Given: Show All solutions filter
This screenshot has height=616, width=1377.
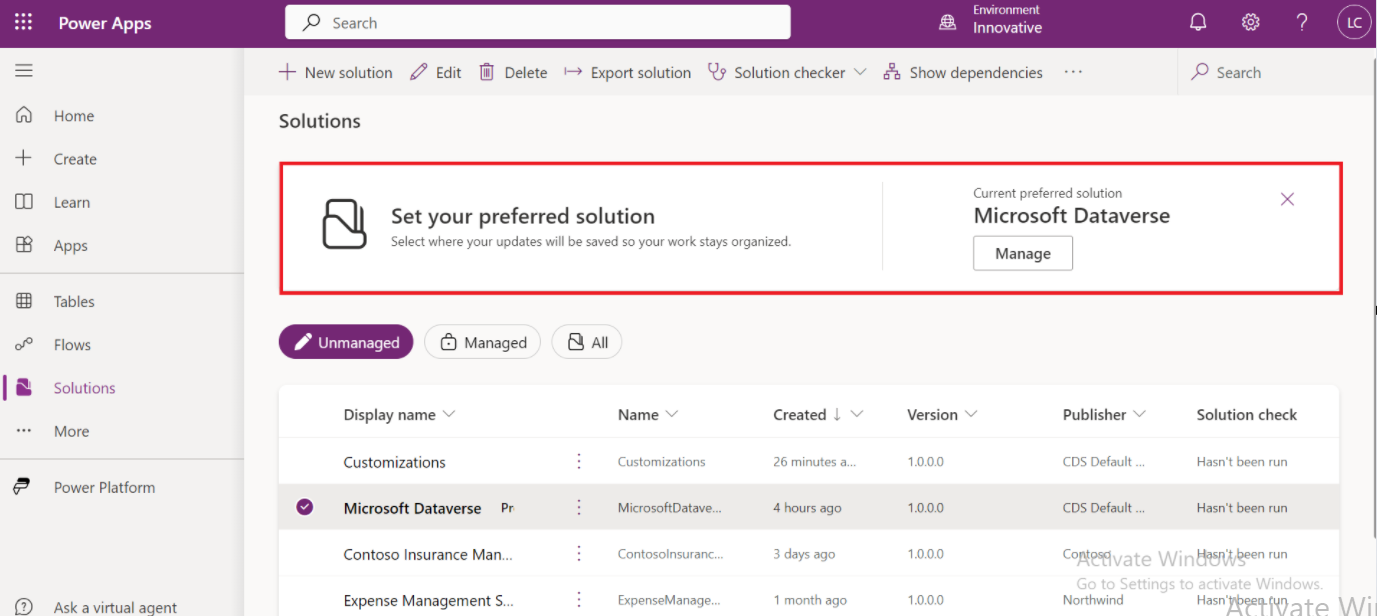Looking at the screenshot, I should [x=587, y=342].
